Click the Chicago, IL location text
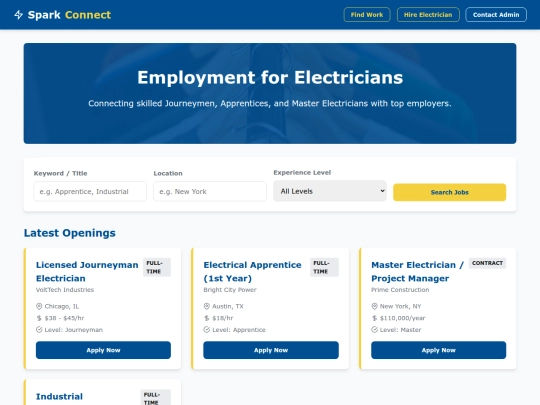 62,306
